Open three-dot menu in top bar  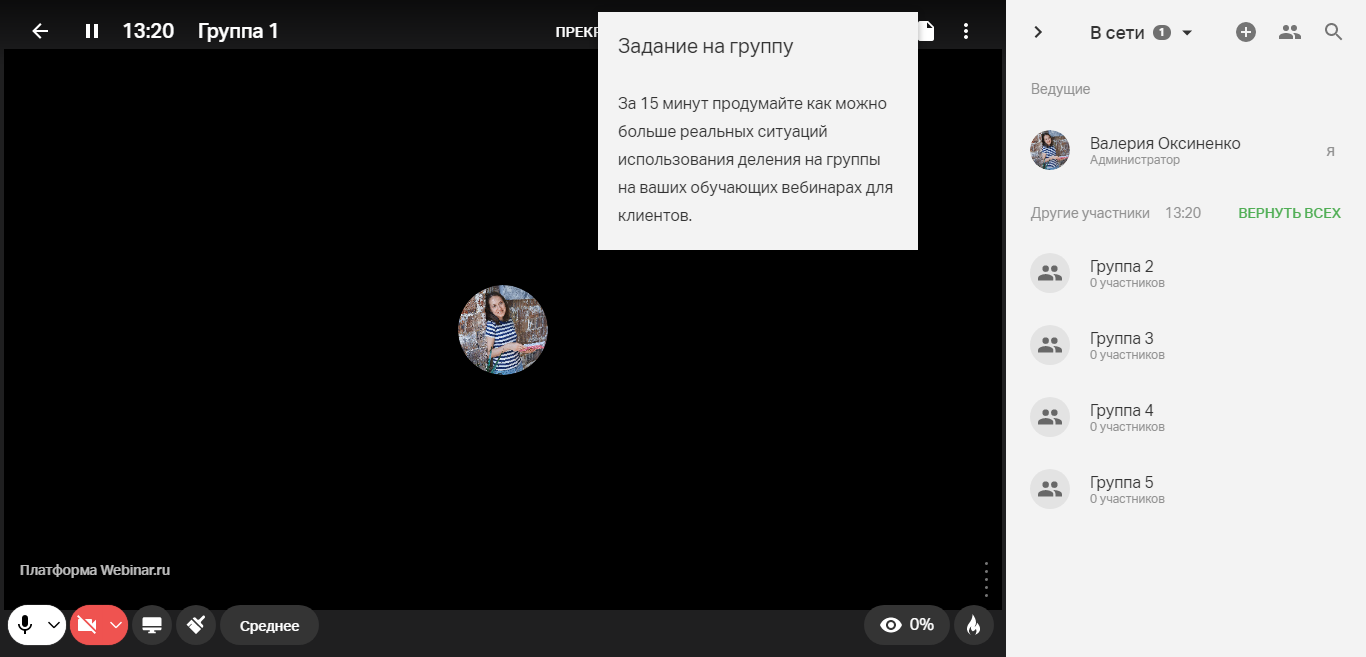[x=966, y=31]
